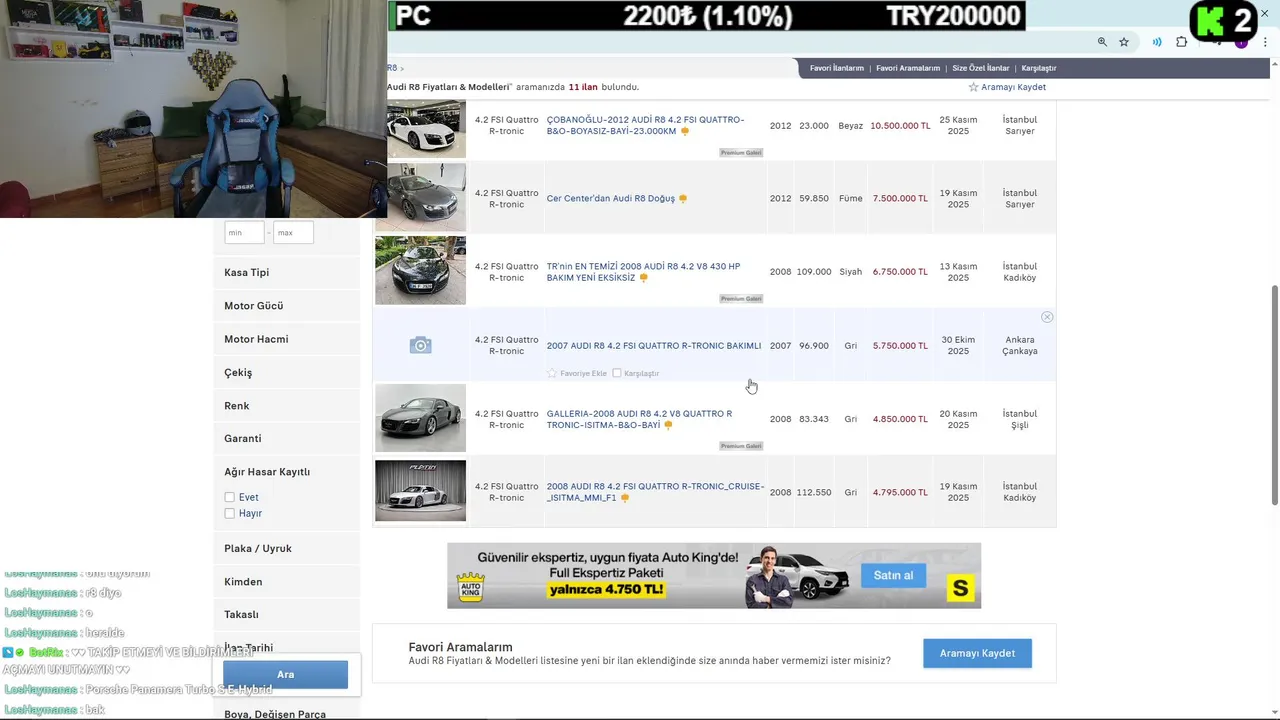The width and height of the screenshot is (1280, 720).
Task: Click the page vertical scrollbar thumb
Action: click(x=1274, y=395)
